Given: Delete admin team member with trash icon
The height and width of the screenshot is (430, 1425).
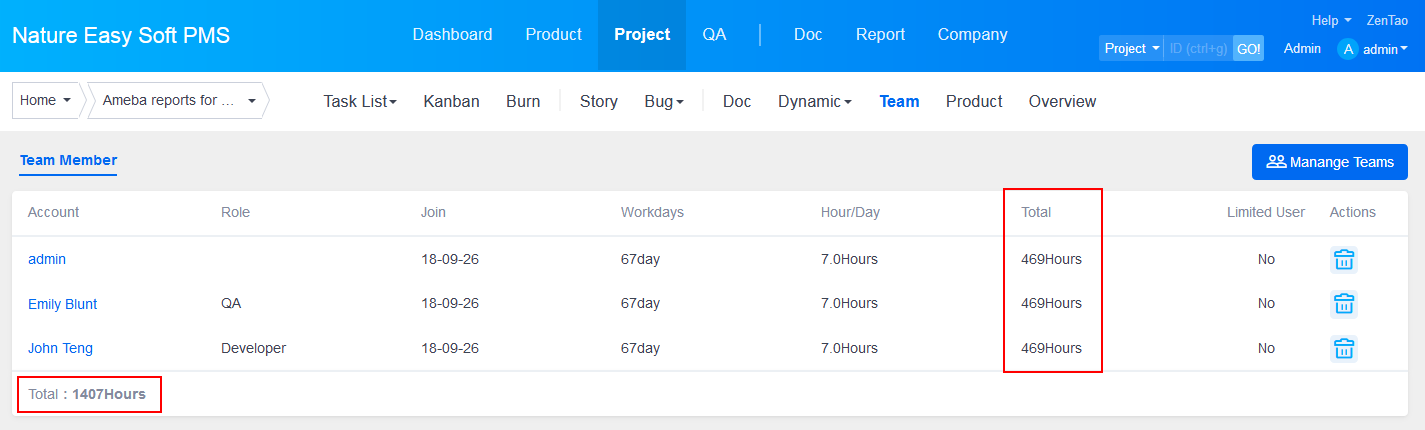Looking at the screenshot, I should (x=1344, y=259).
